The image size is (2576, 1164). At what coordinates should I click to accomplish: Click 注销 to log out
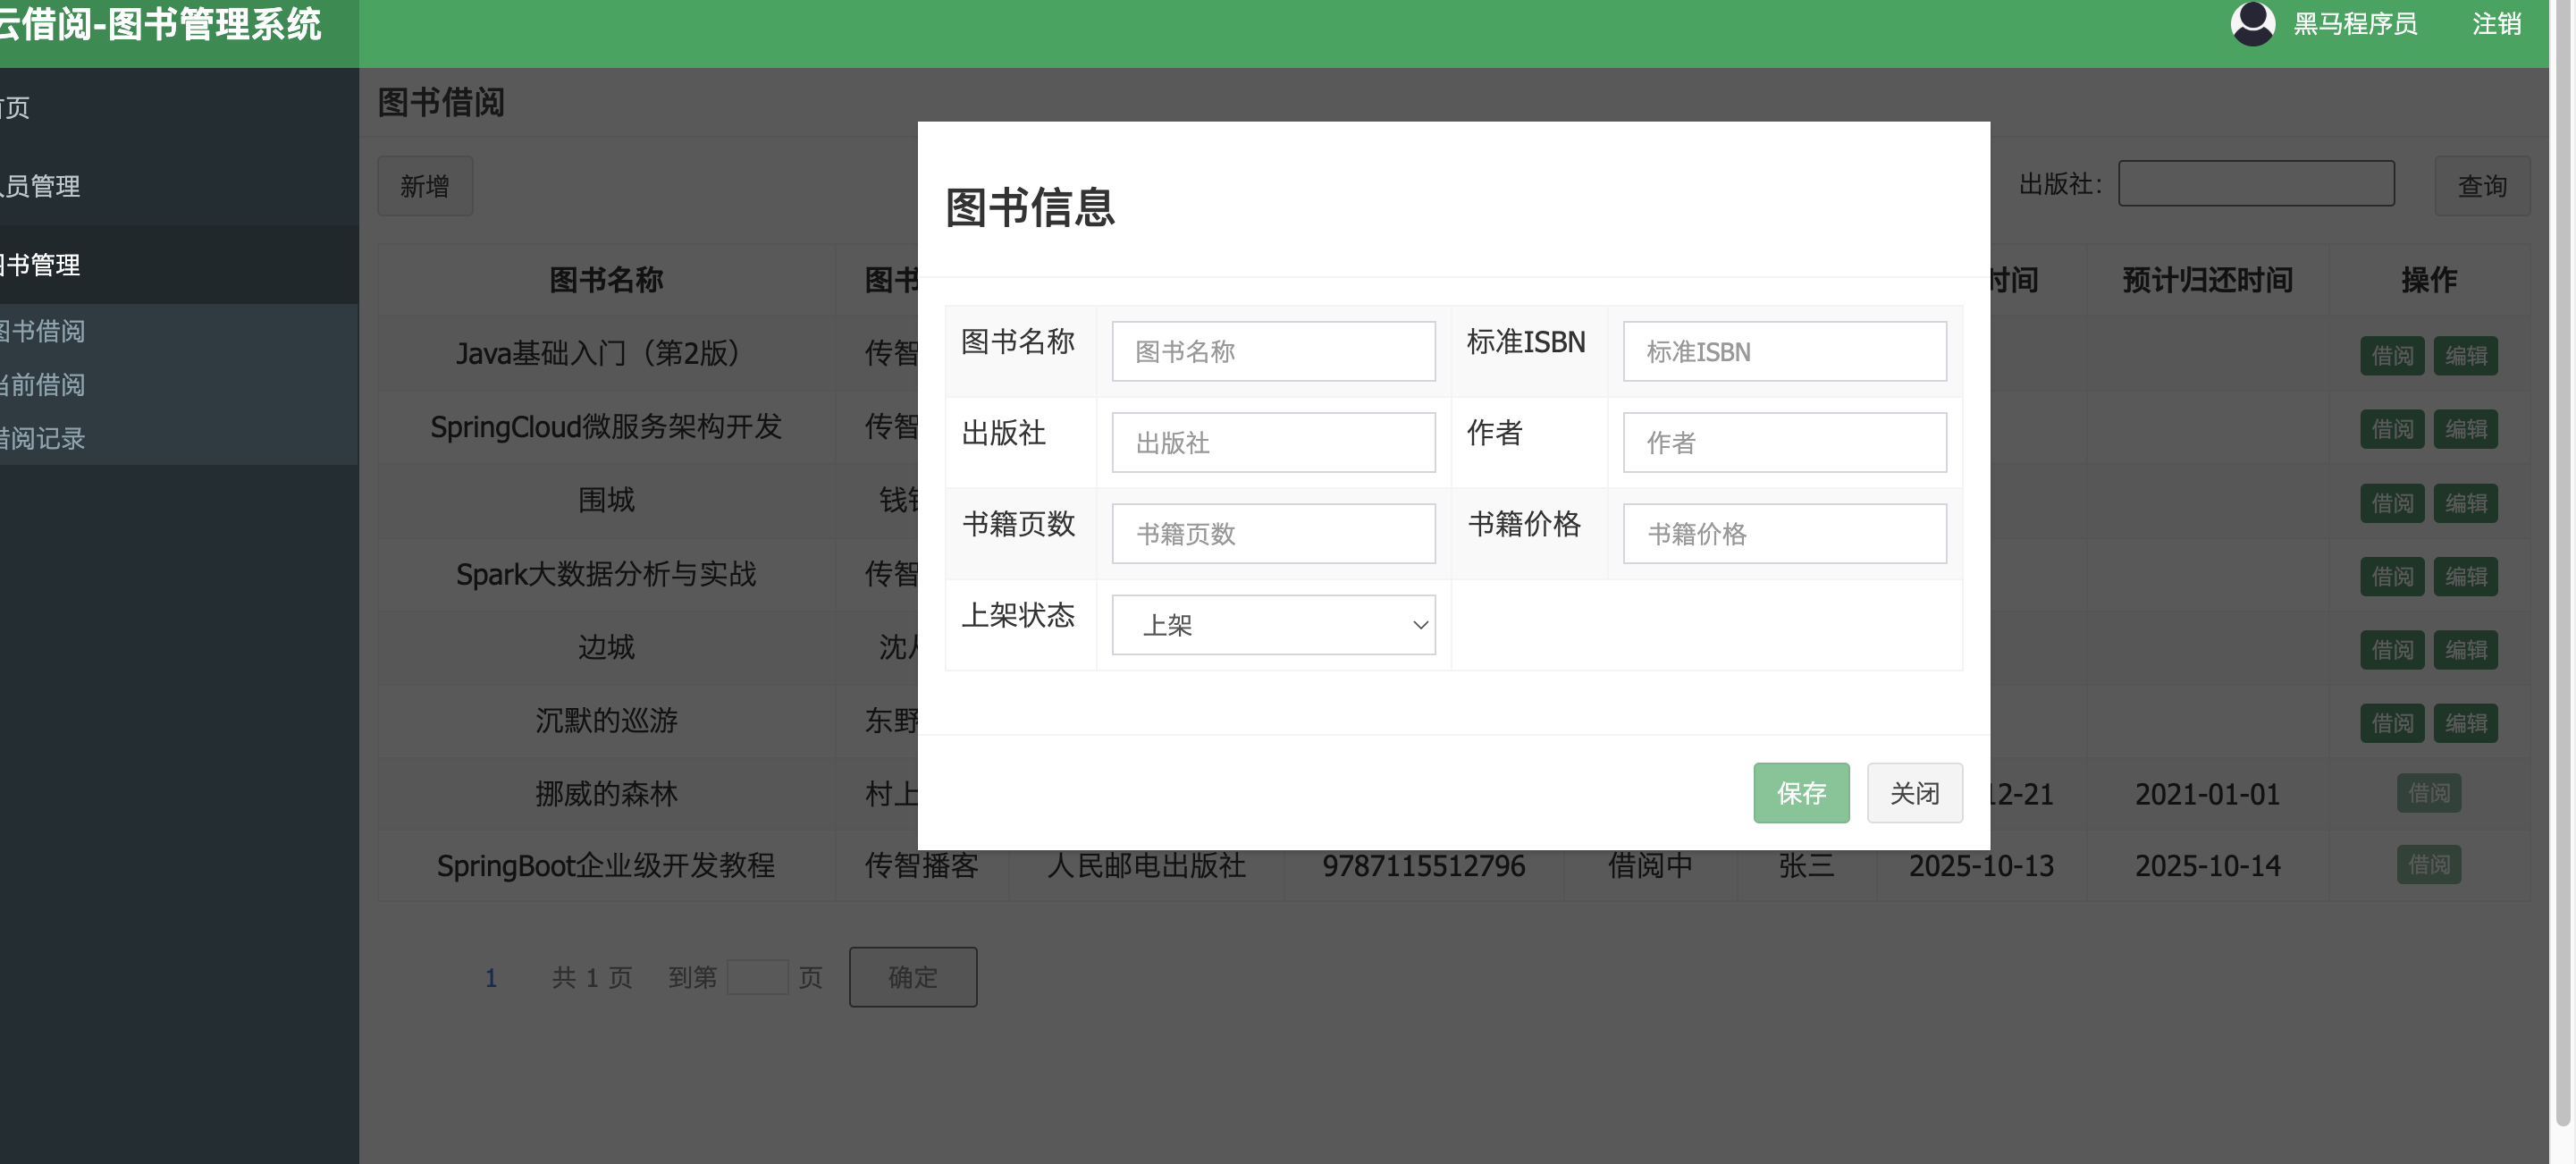pyautogui.click(x=2496, y=24)
